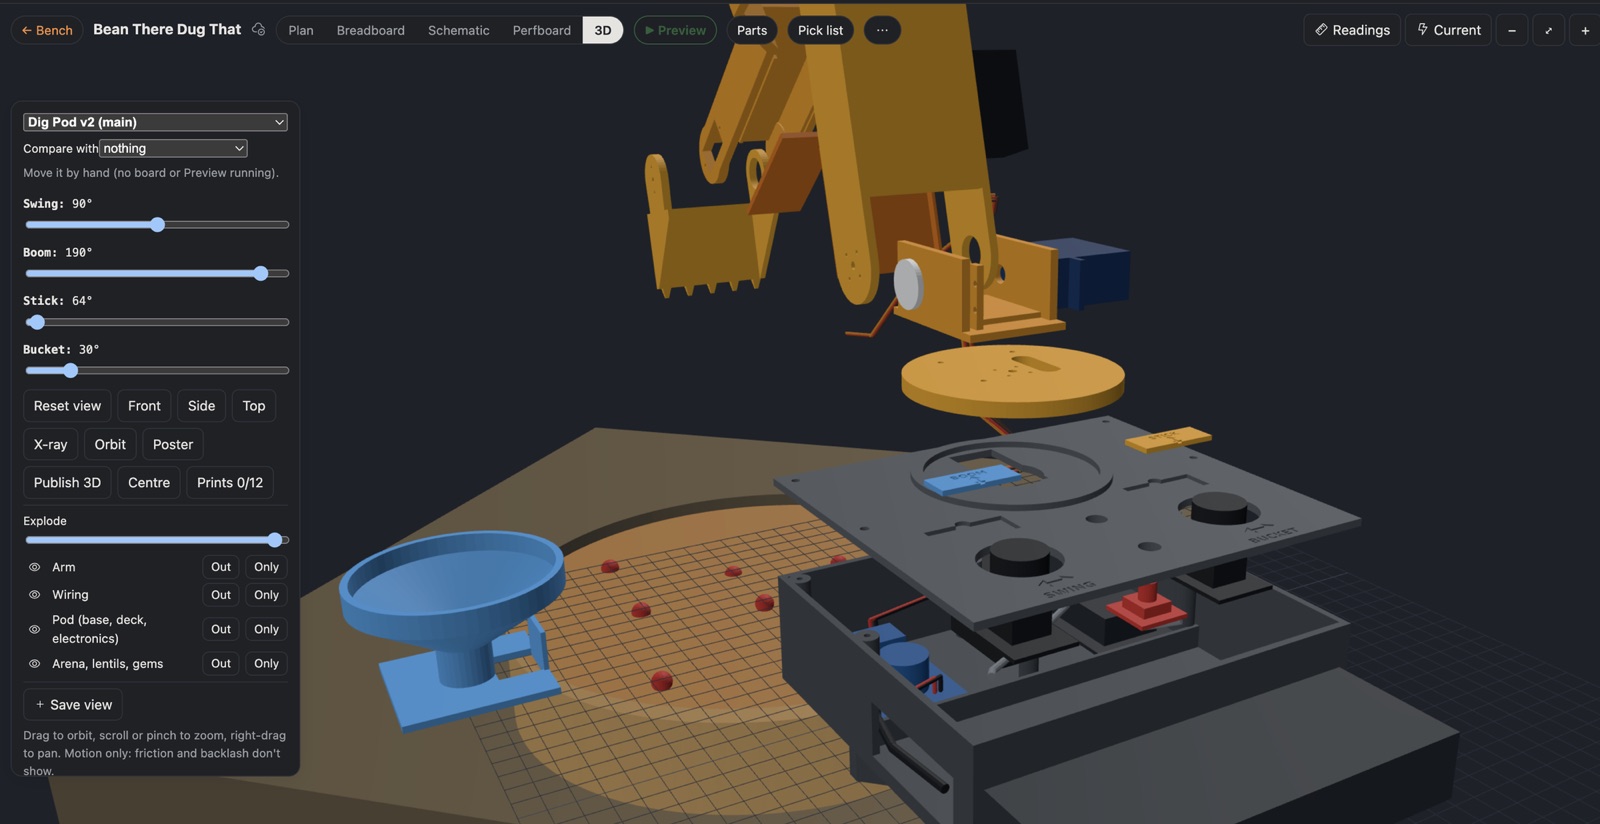This screenshot has height=824, width=1600.
Task: Hide the Arena, lentils, gems group
Action: [x=35, y=664]
